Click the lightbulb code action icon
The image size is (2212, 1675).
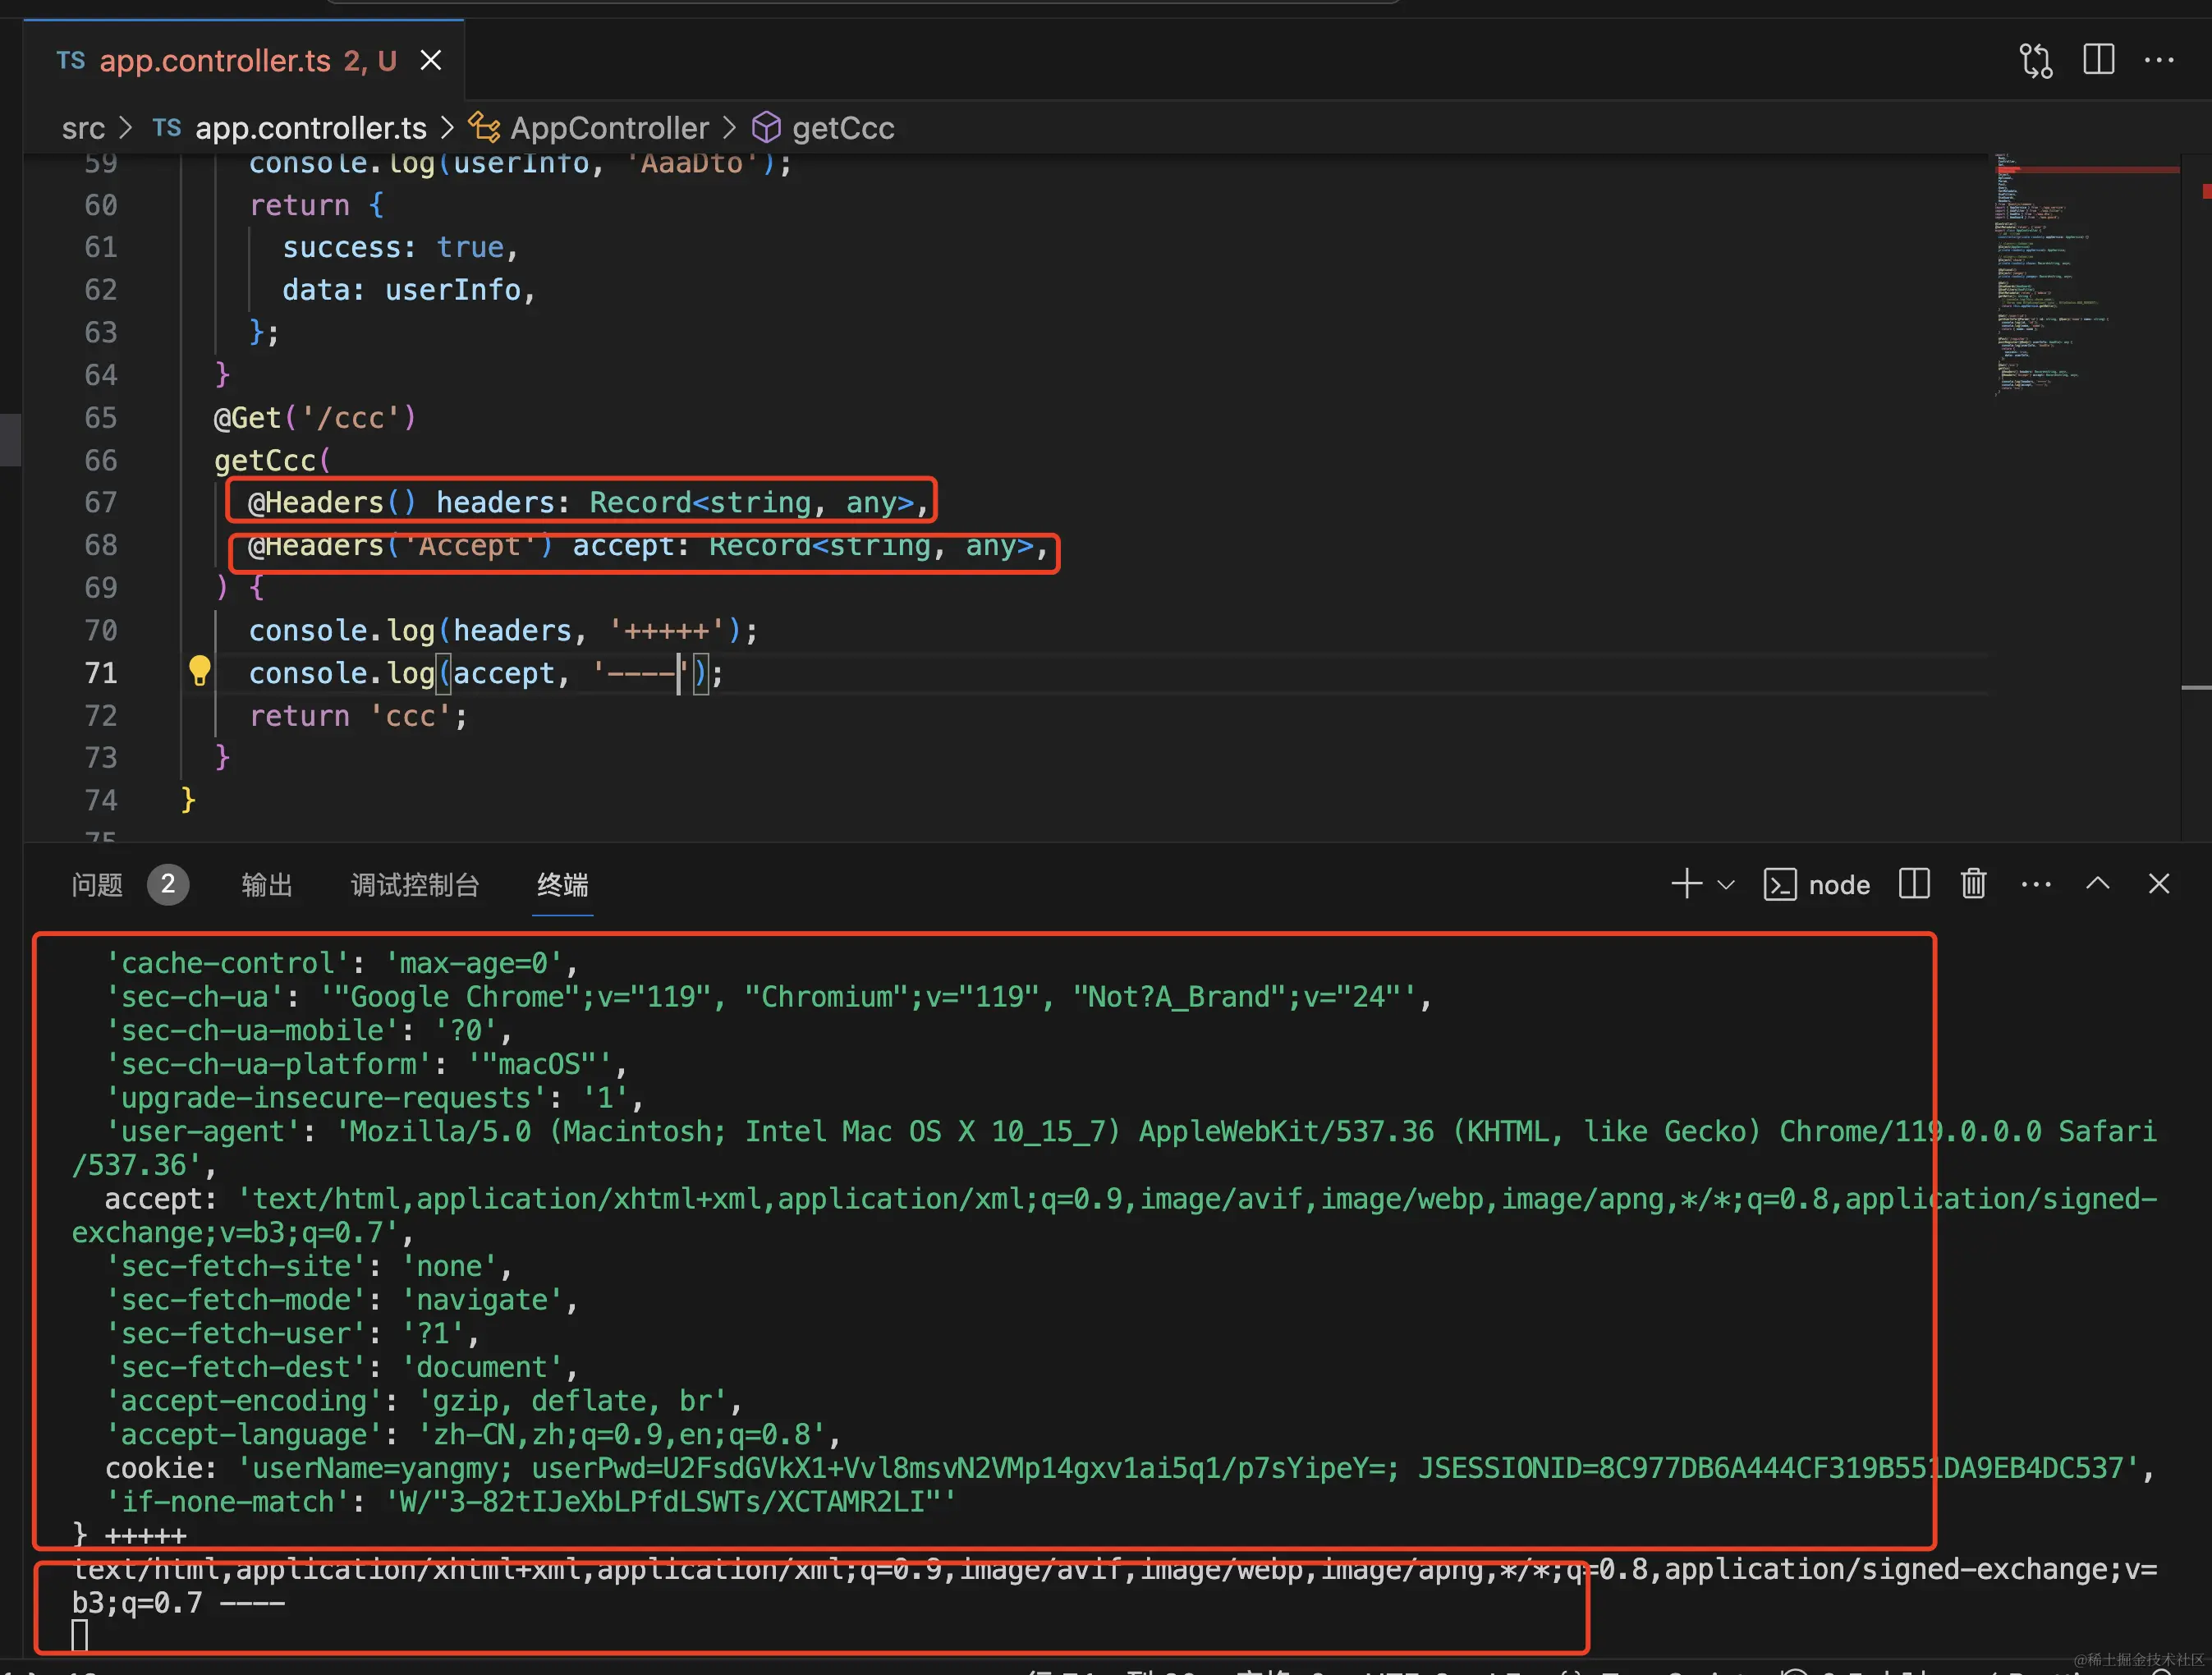click(199, 671)
